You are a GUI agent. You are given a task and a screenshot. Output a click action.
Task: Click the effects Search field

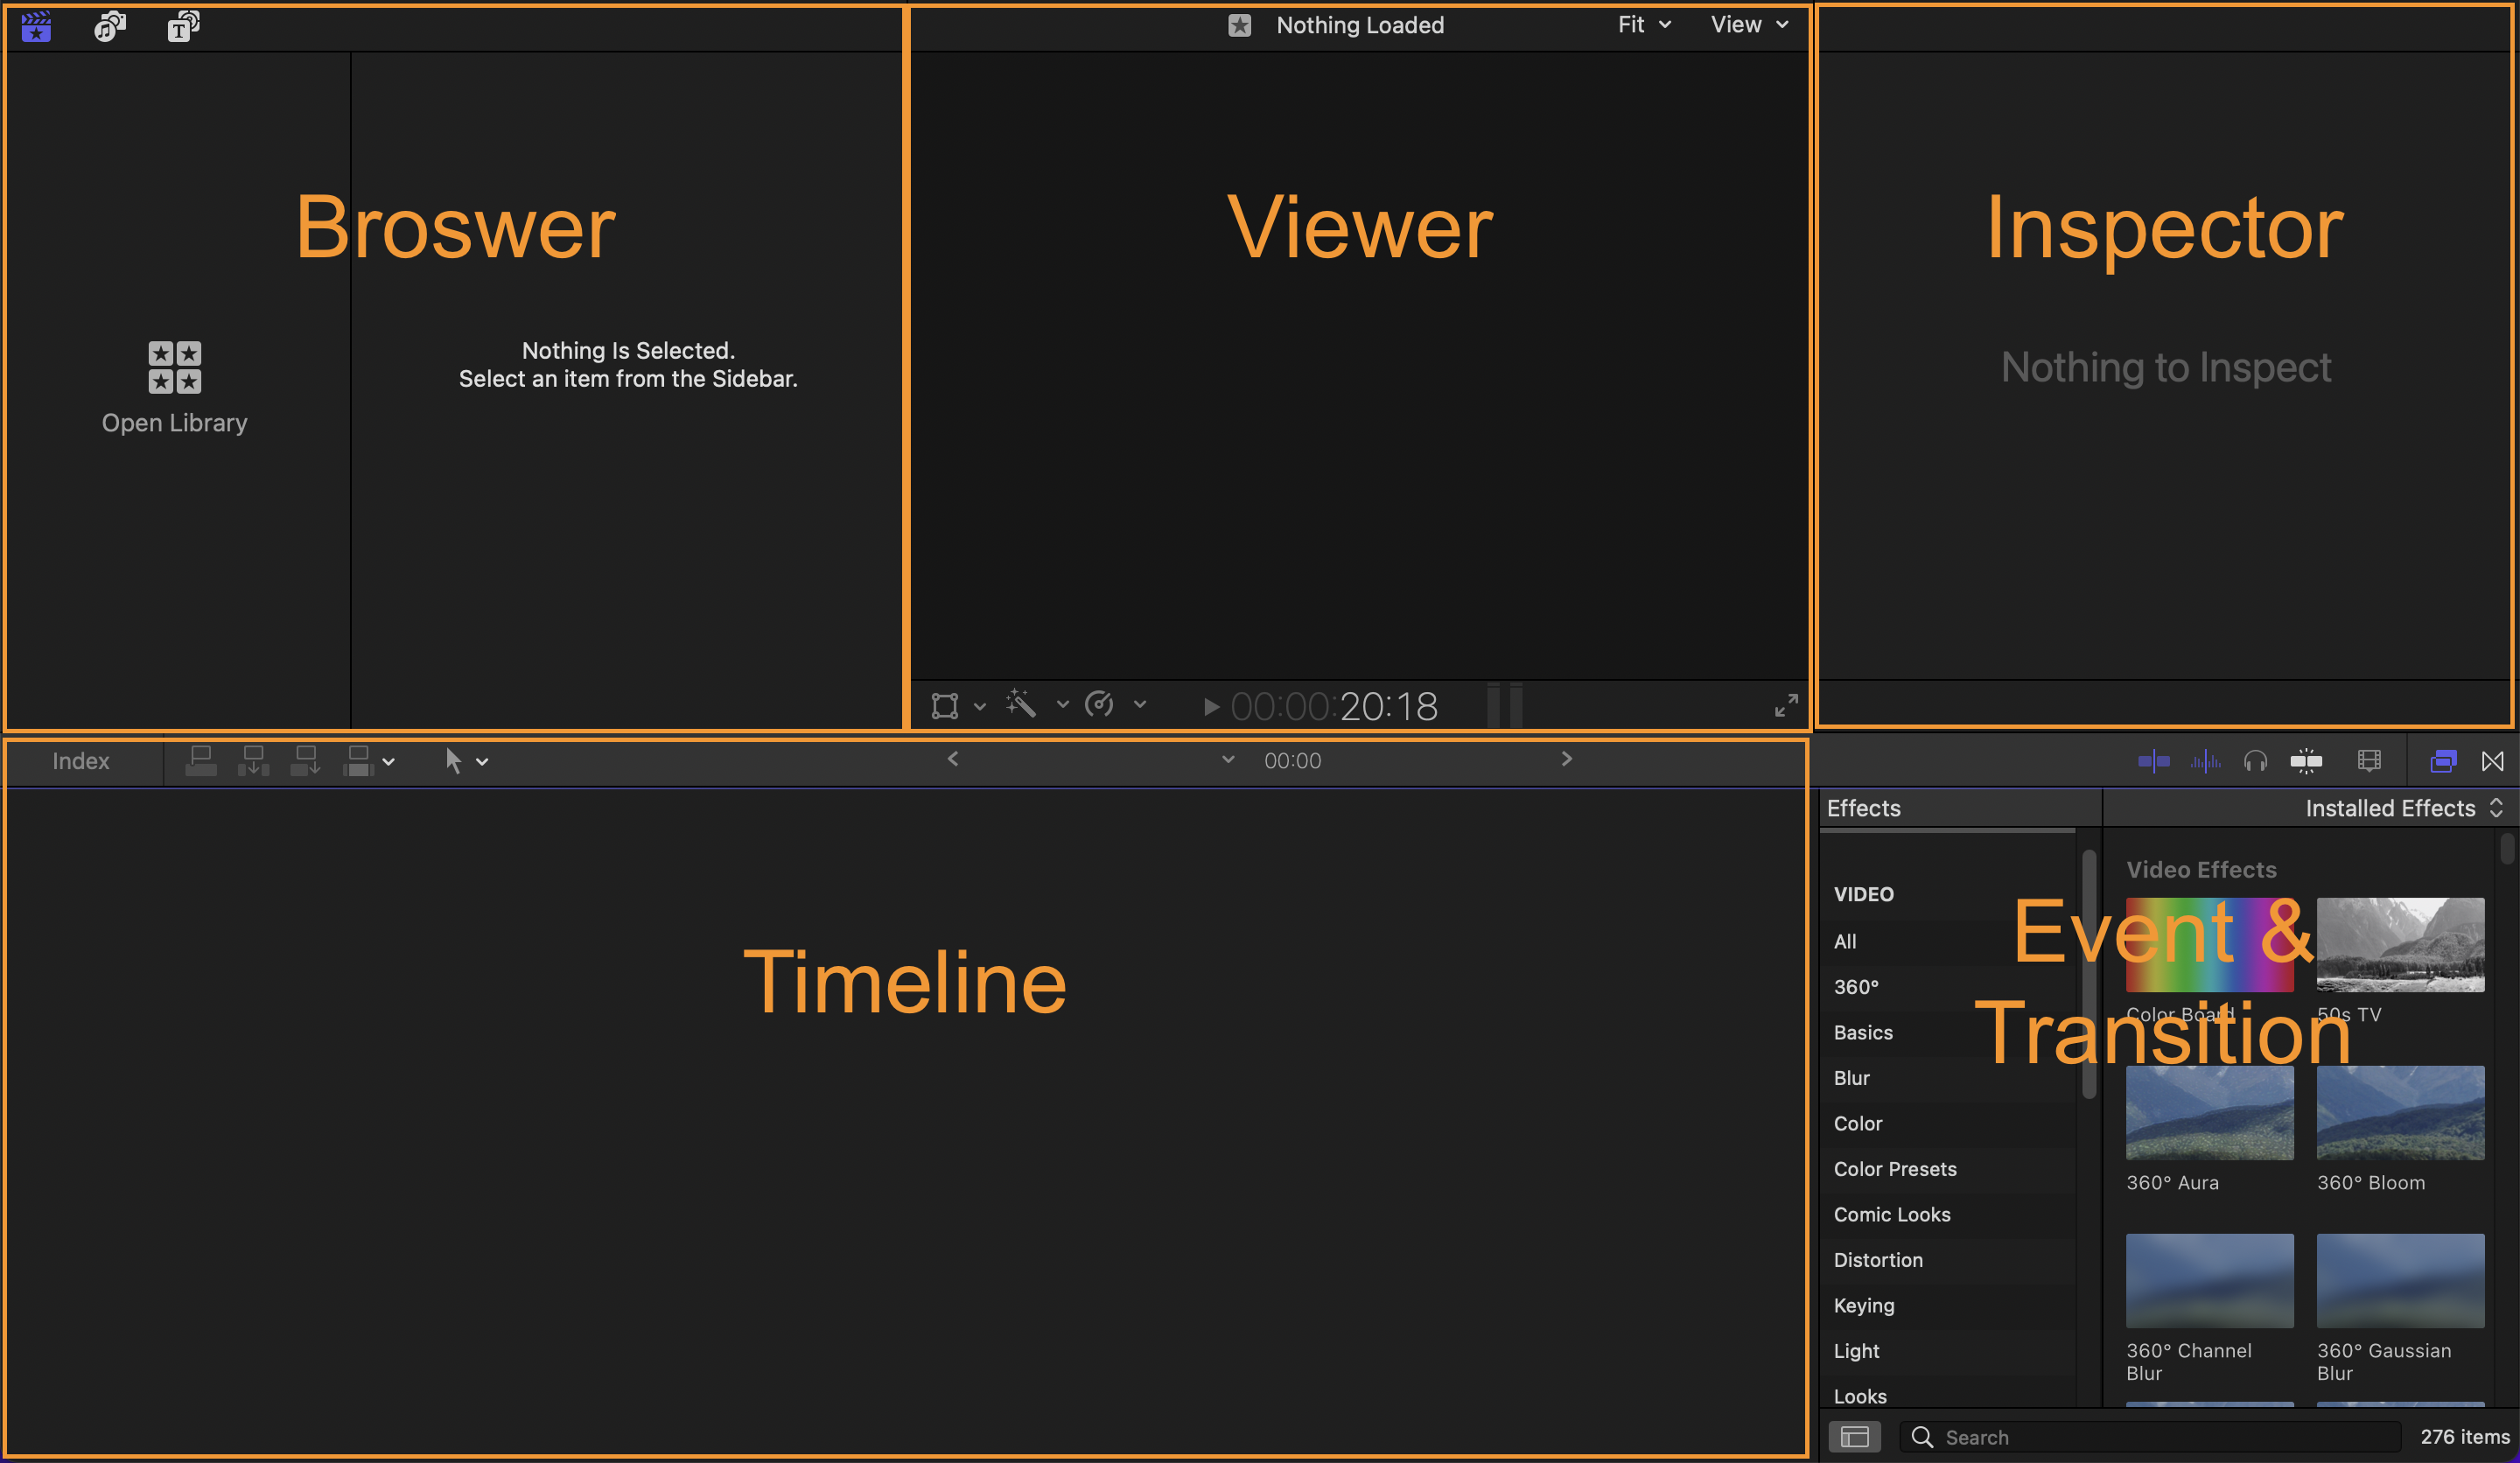[2150, 1437]
